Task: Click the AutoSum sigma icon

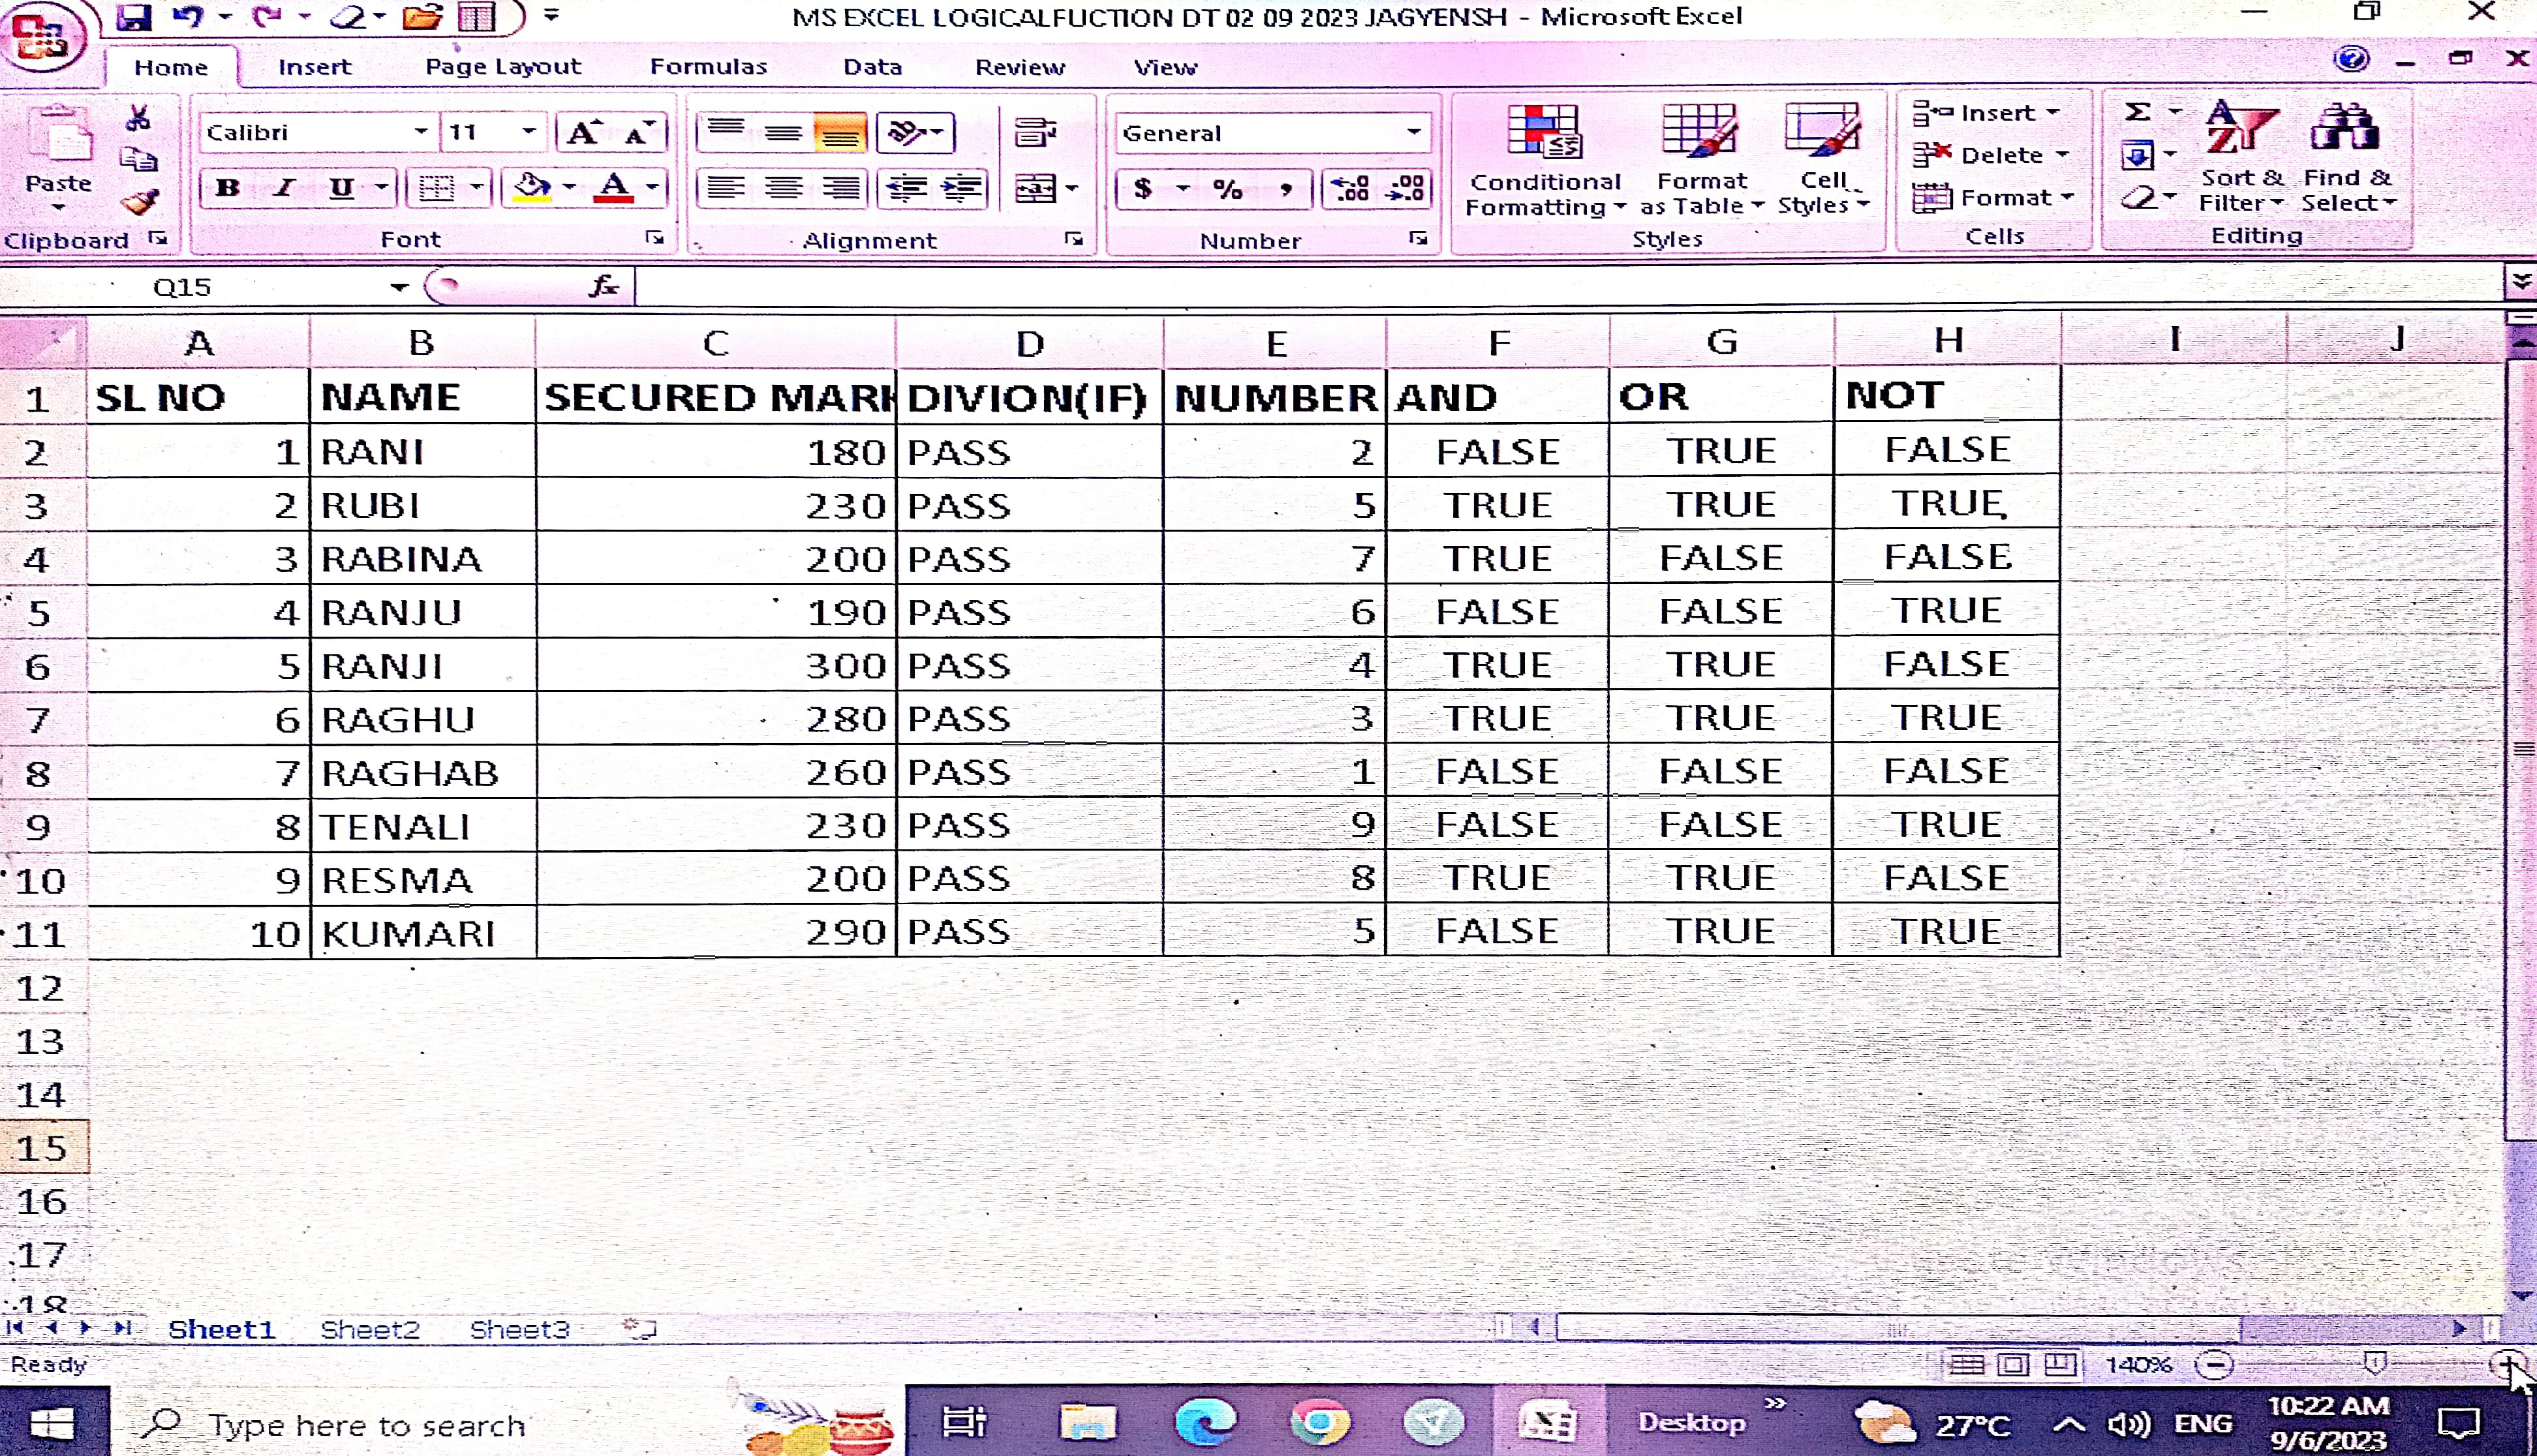Action: pos(2137,112)
